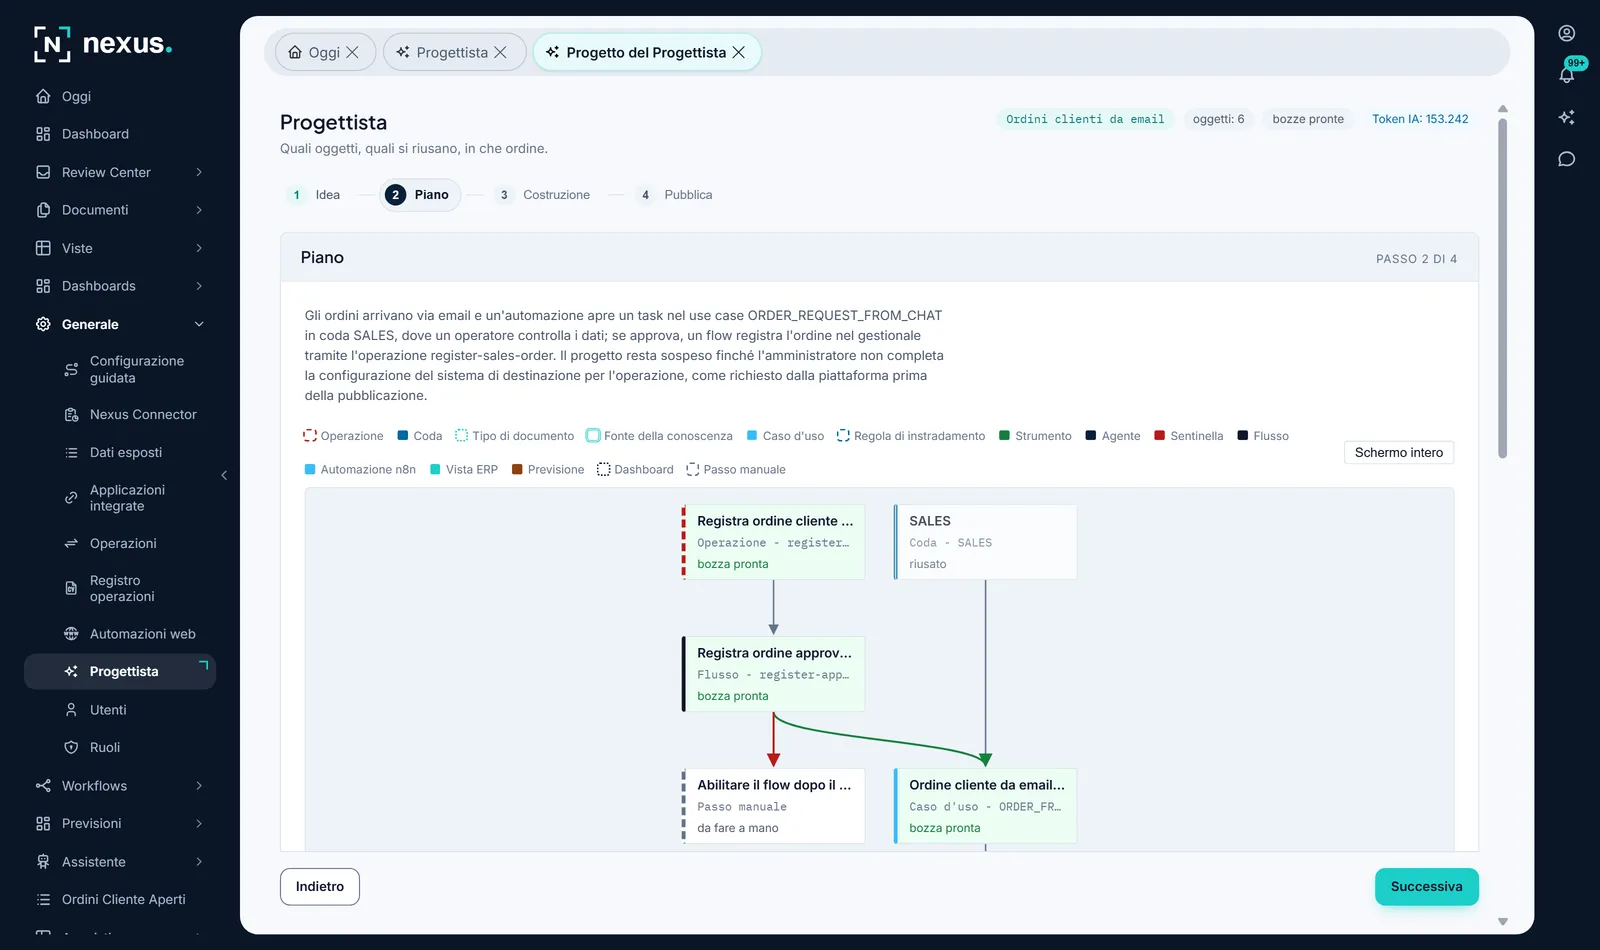
Task: Click the Dashboard grid icon in sidebar
Action: tap(43, 134)
